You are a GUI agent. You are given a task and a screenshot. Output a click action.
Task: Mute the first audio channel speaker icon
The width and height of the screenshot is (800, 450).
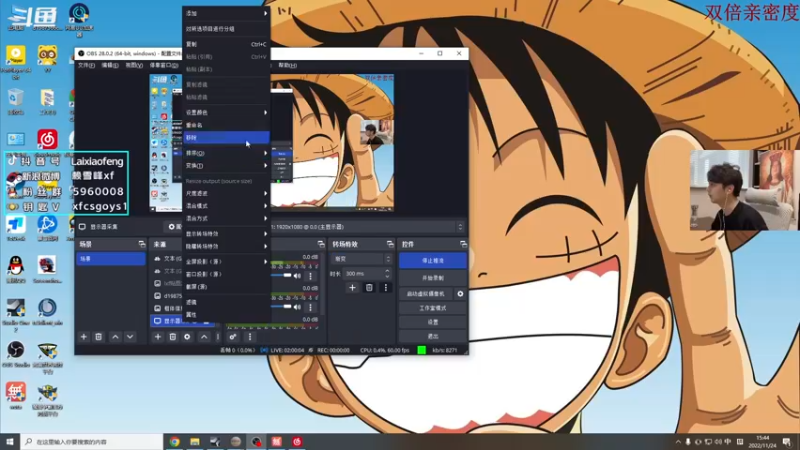297,276
